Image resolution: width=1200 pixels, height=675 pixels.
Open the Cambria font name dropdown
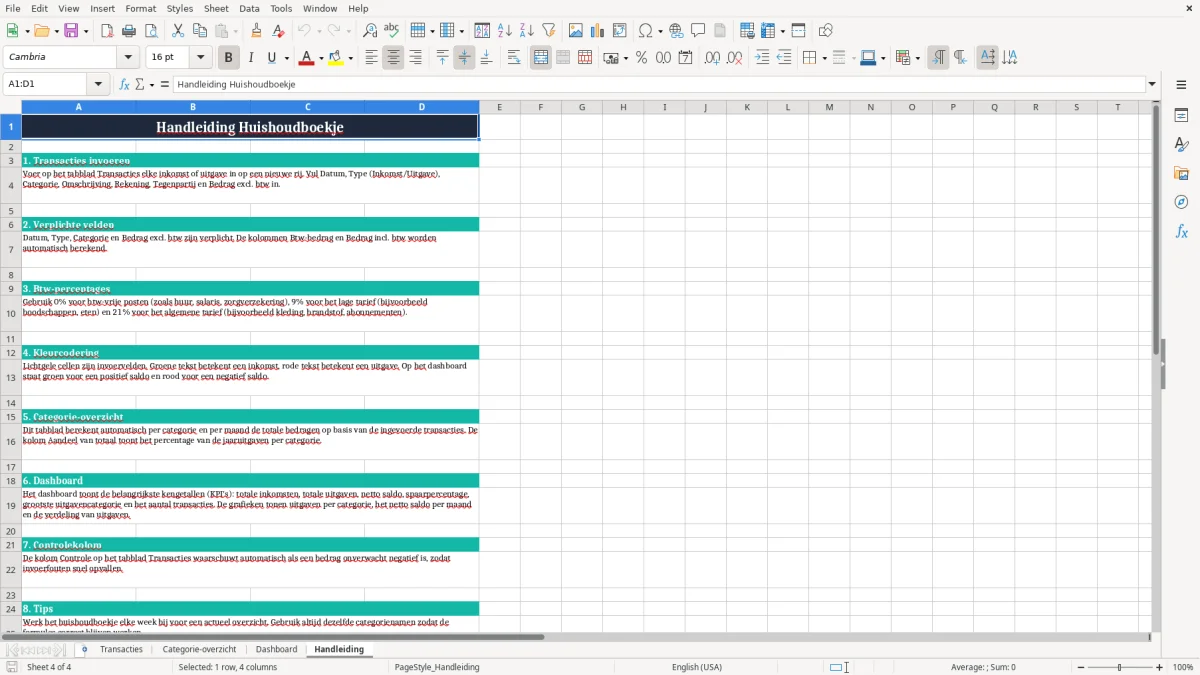(x=127, y=58)
